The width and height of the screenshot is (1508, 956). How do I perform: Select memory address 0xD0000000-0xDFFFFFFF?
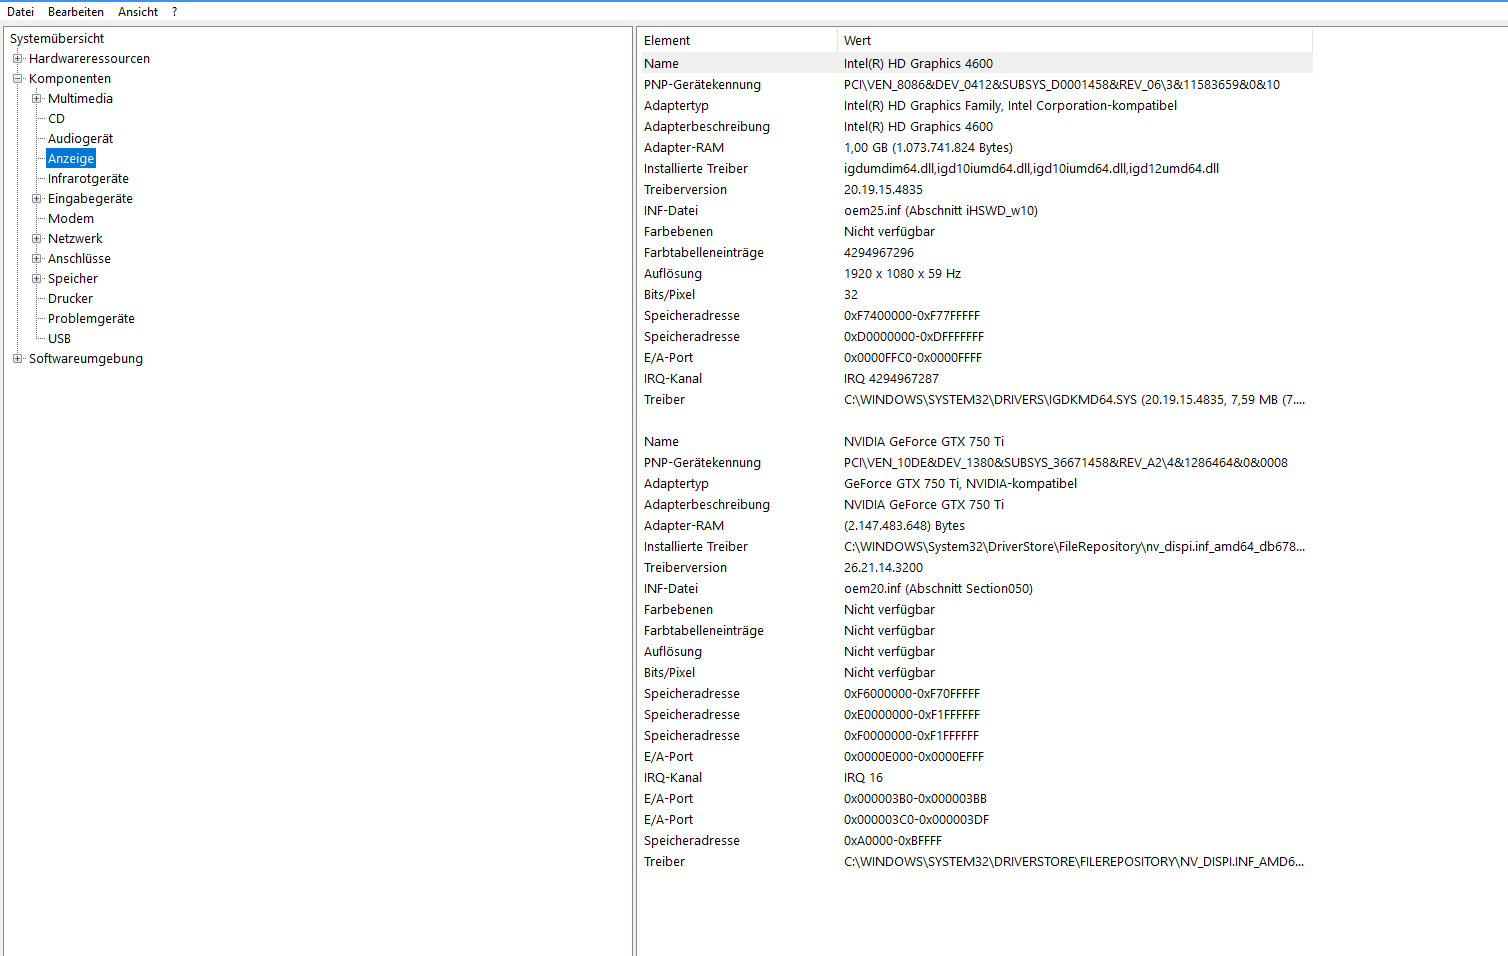click(914, 337)
